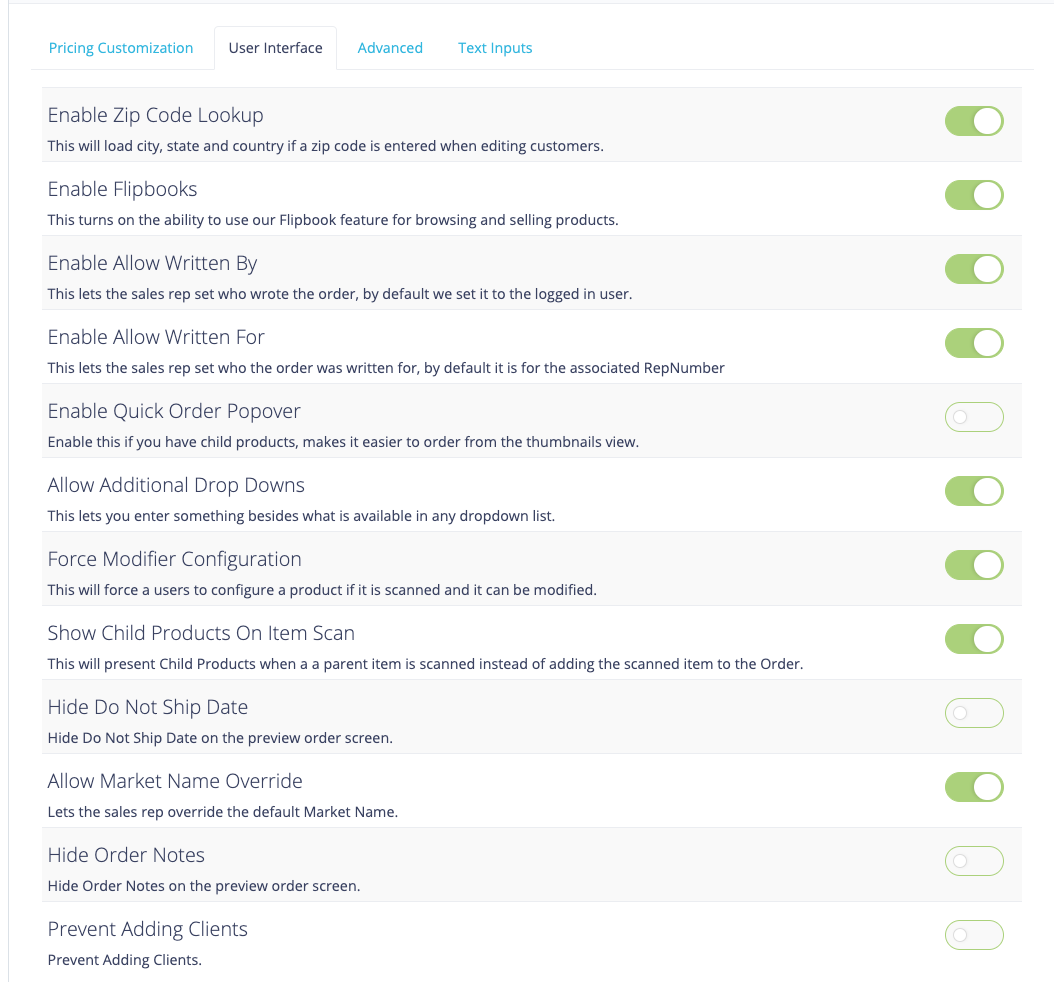The height and width of the screenshot is (982, 1054).
Task: Disable Allow Additional Drop Downs switch
Action: tap(974, 491)
